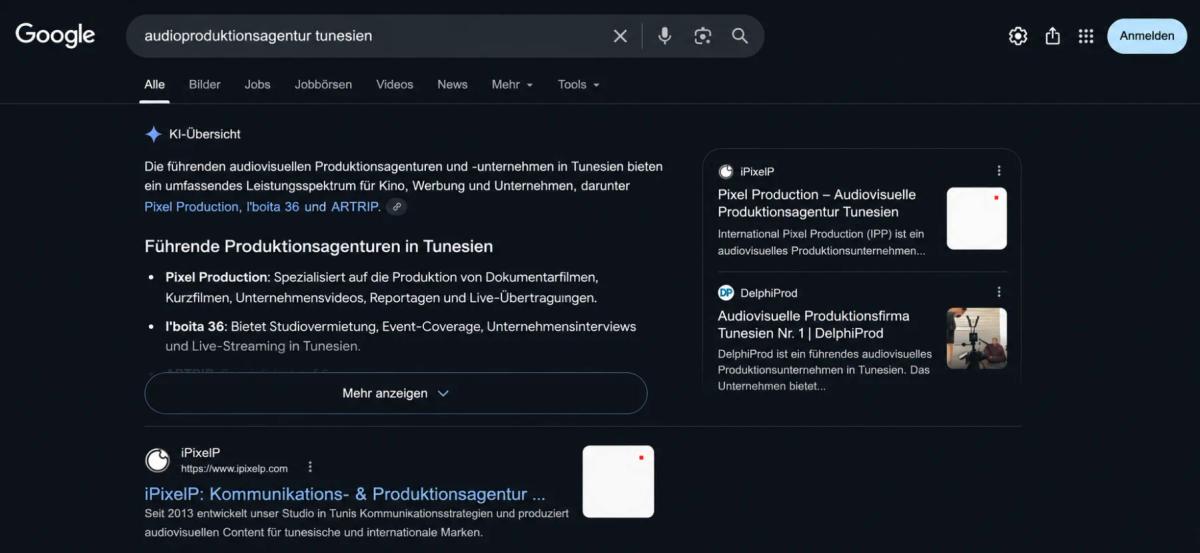
Task: Open ARTRIP link in overview
Action: [356, 207]
